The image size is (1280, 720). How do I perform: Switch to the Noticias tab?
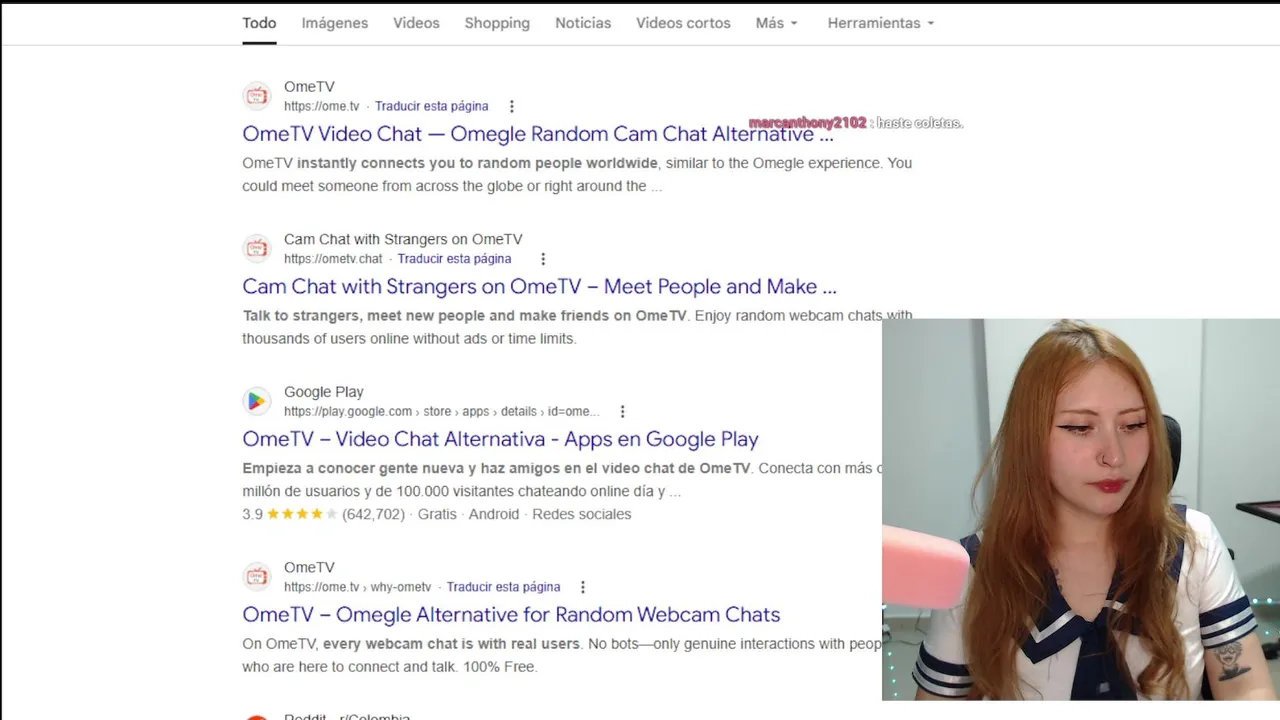pos(583,23)
